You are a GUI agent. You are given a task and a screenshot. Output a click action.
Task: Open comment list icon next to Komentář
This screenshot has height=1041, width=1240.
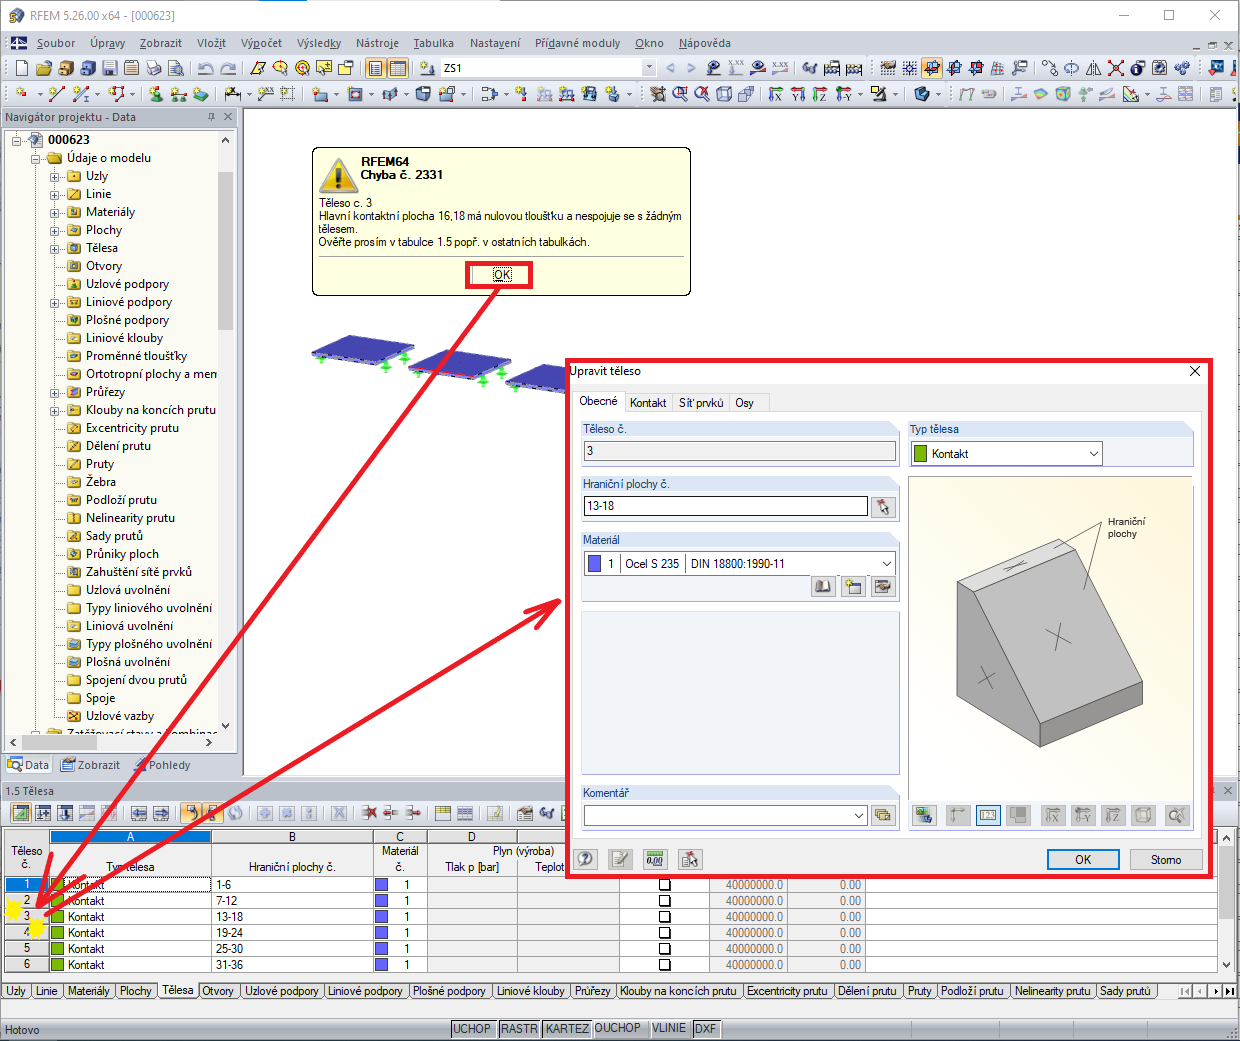coord(883,815)
